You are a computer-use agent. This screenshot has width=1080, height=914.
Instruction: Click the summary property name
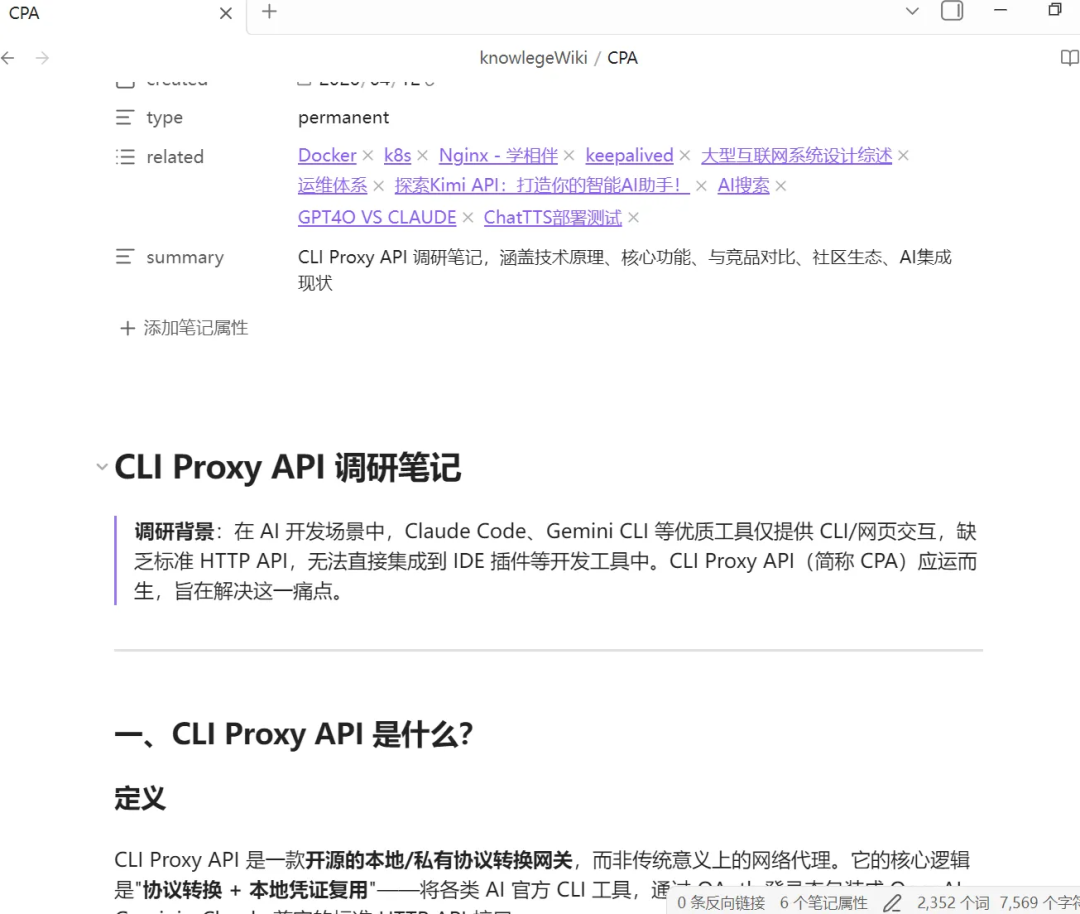185,258
